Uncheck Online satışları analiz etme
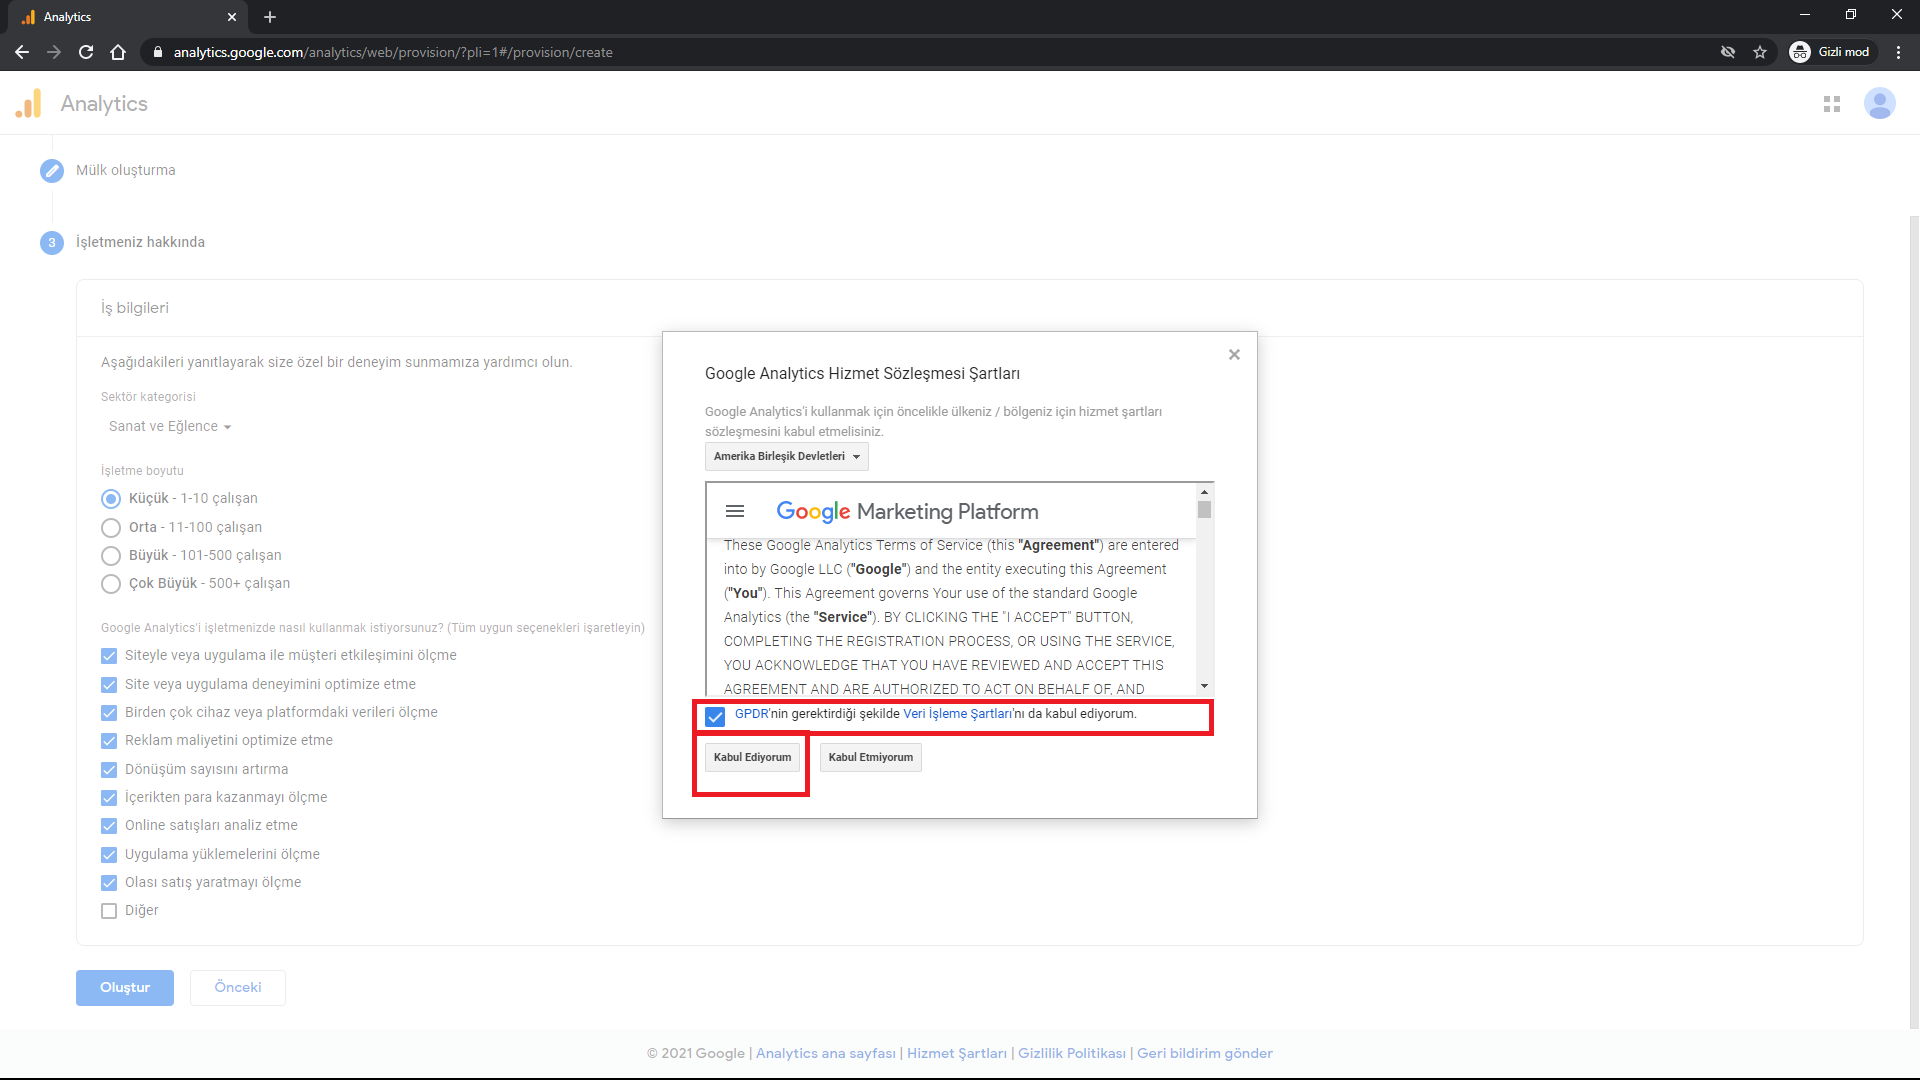The height and width of the screenshot is (1080, 1920). [109, 826]
